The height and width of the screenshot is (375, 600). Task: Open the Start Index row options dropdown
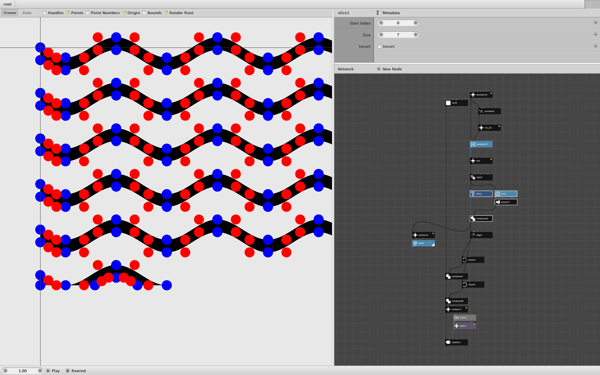(x=595, y=23)
